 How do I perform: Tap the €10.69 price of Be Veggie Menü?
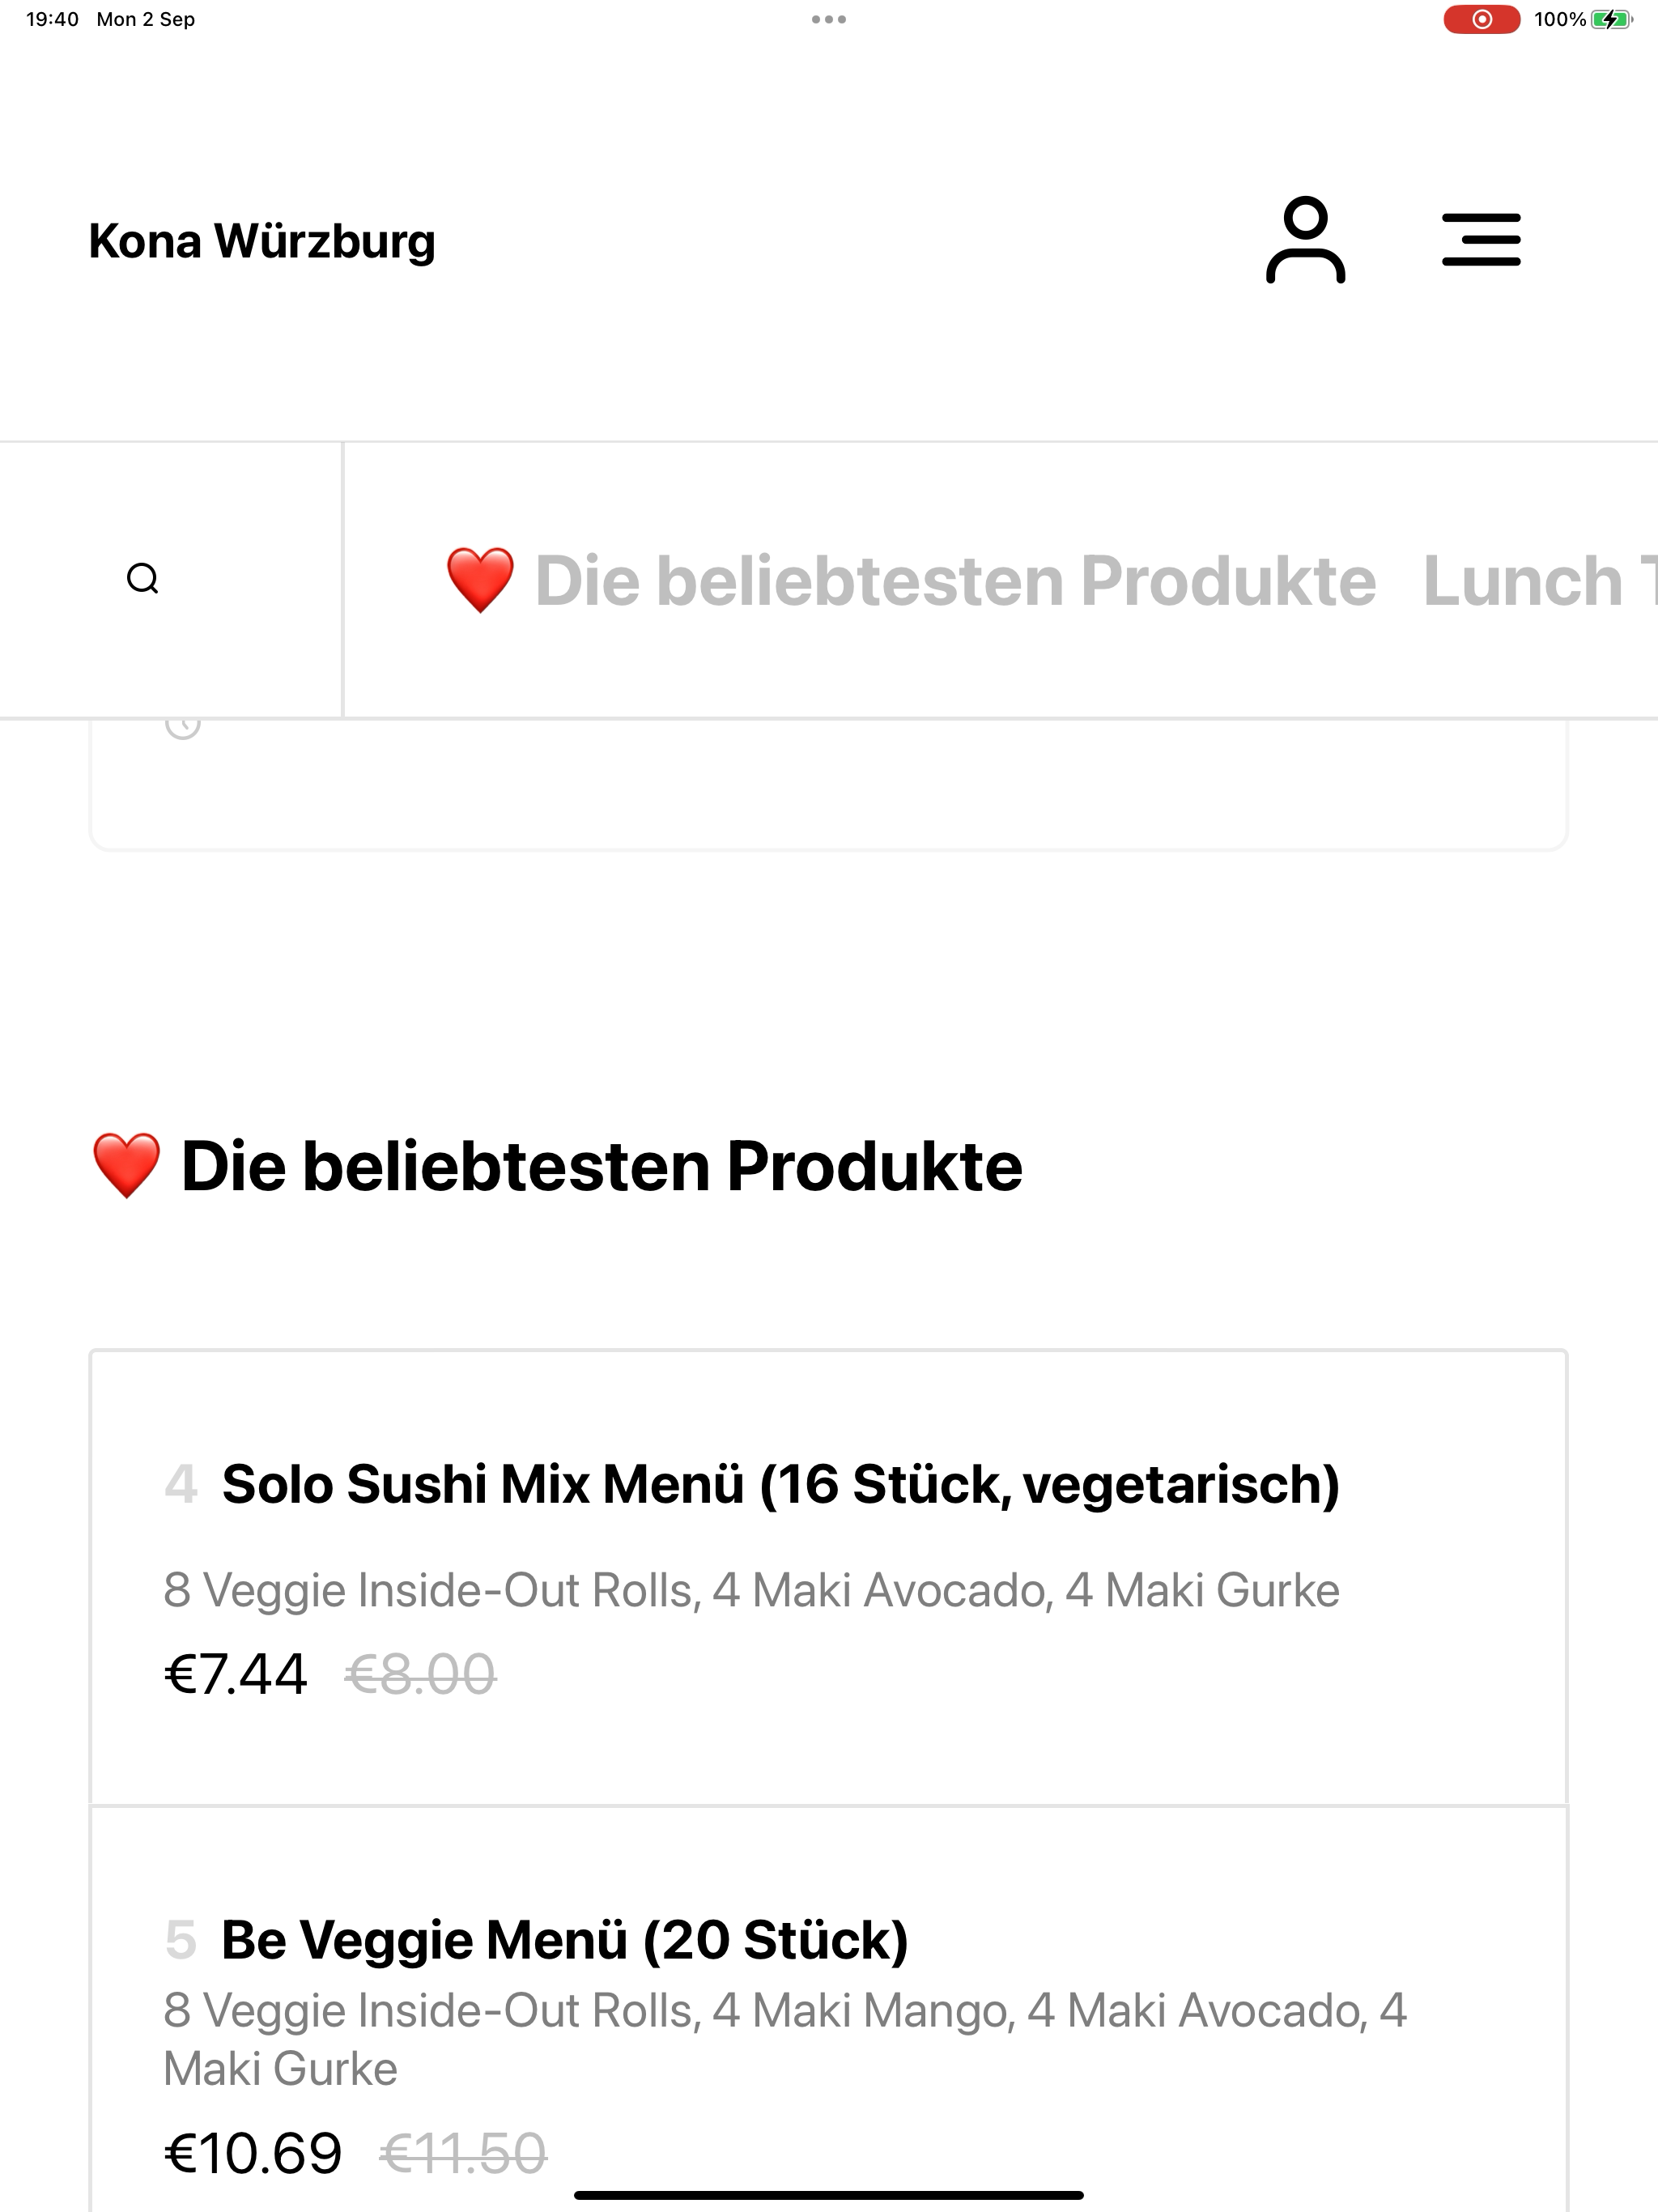coord(253,2153)
